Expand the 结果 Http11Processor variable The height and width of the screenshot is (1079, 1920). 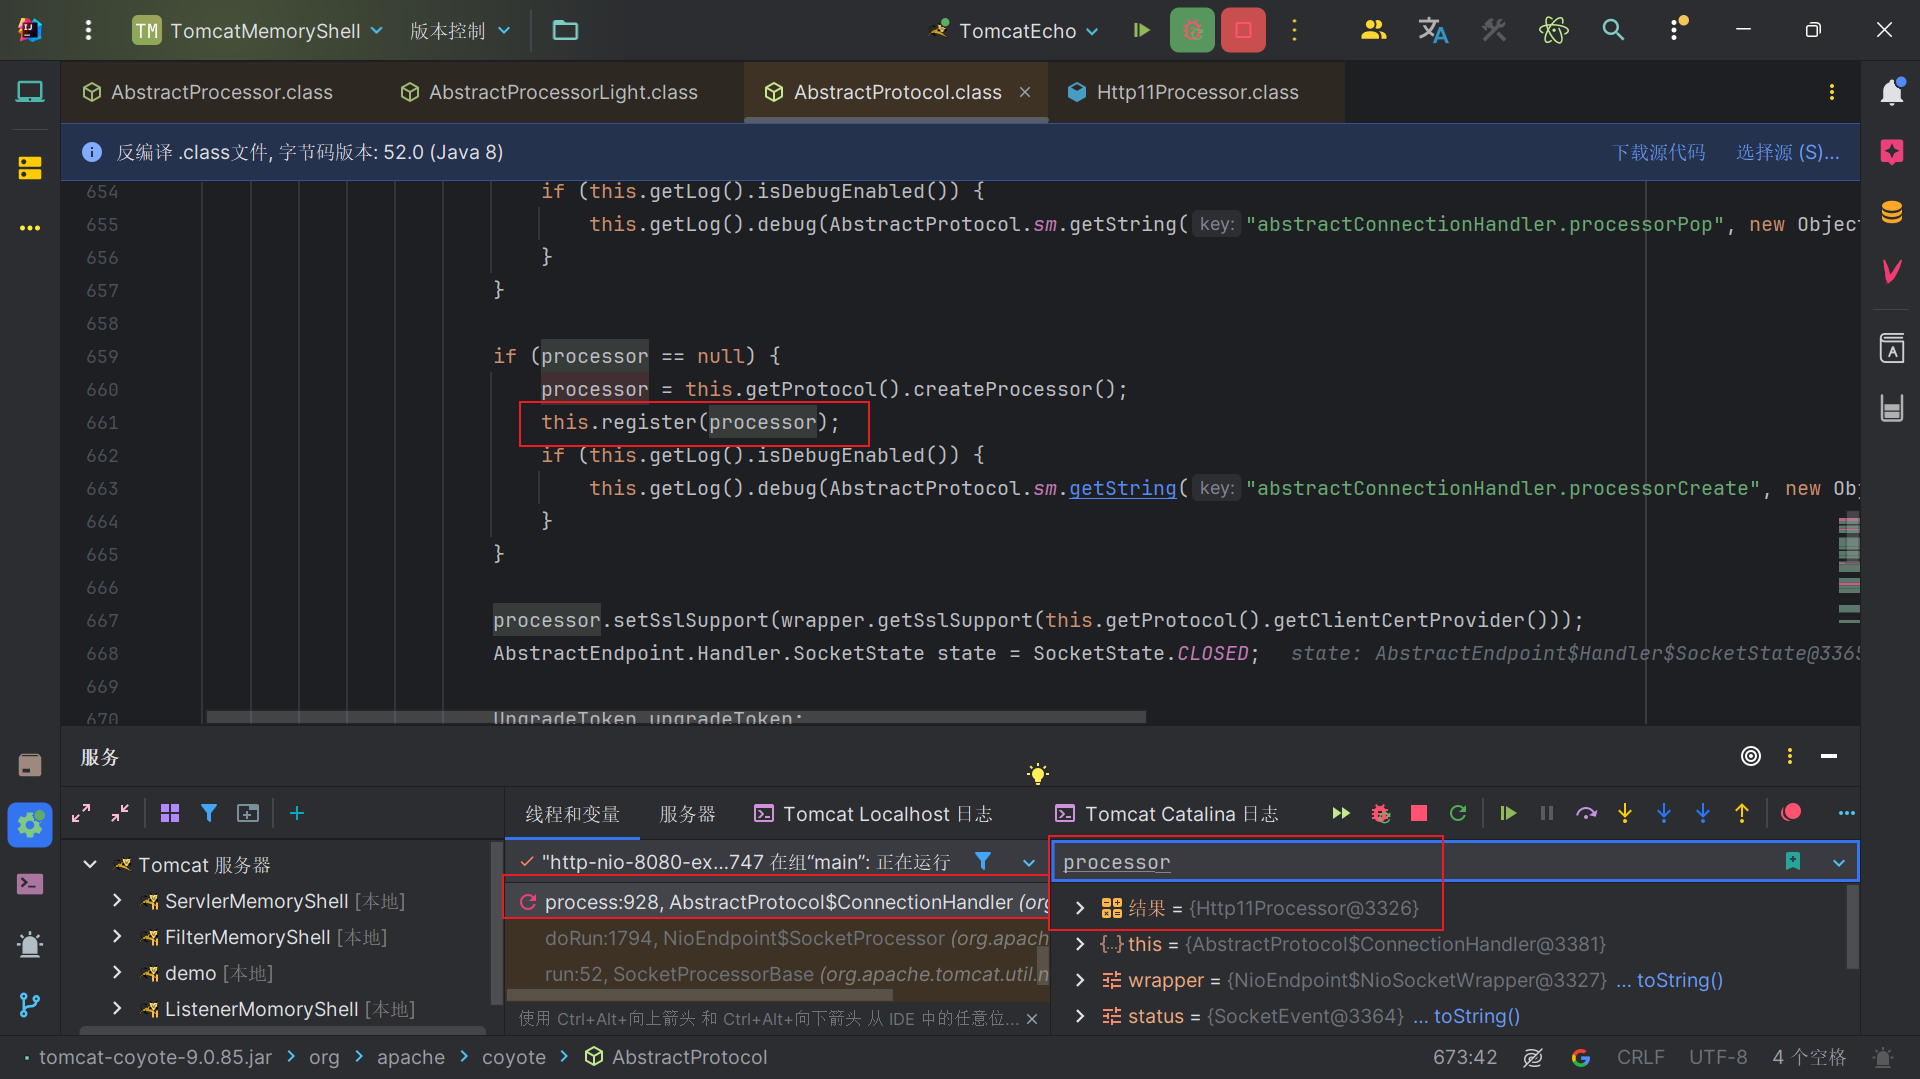click(x=1080, y=908)
